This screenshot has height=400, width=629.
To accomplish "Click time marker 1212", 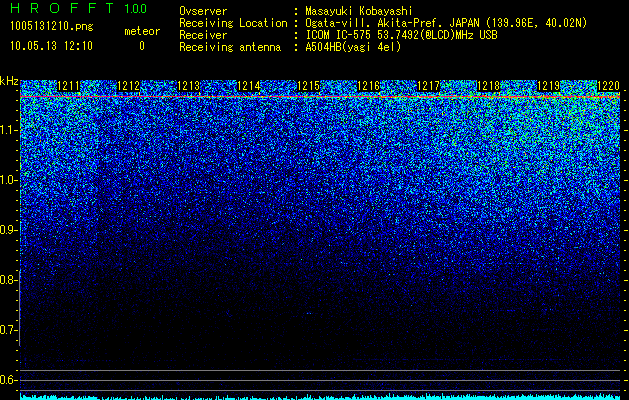I will pyautogui.click(x=128, y=86).
